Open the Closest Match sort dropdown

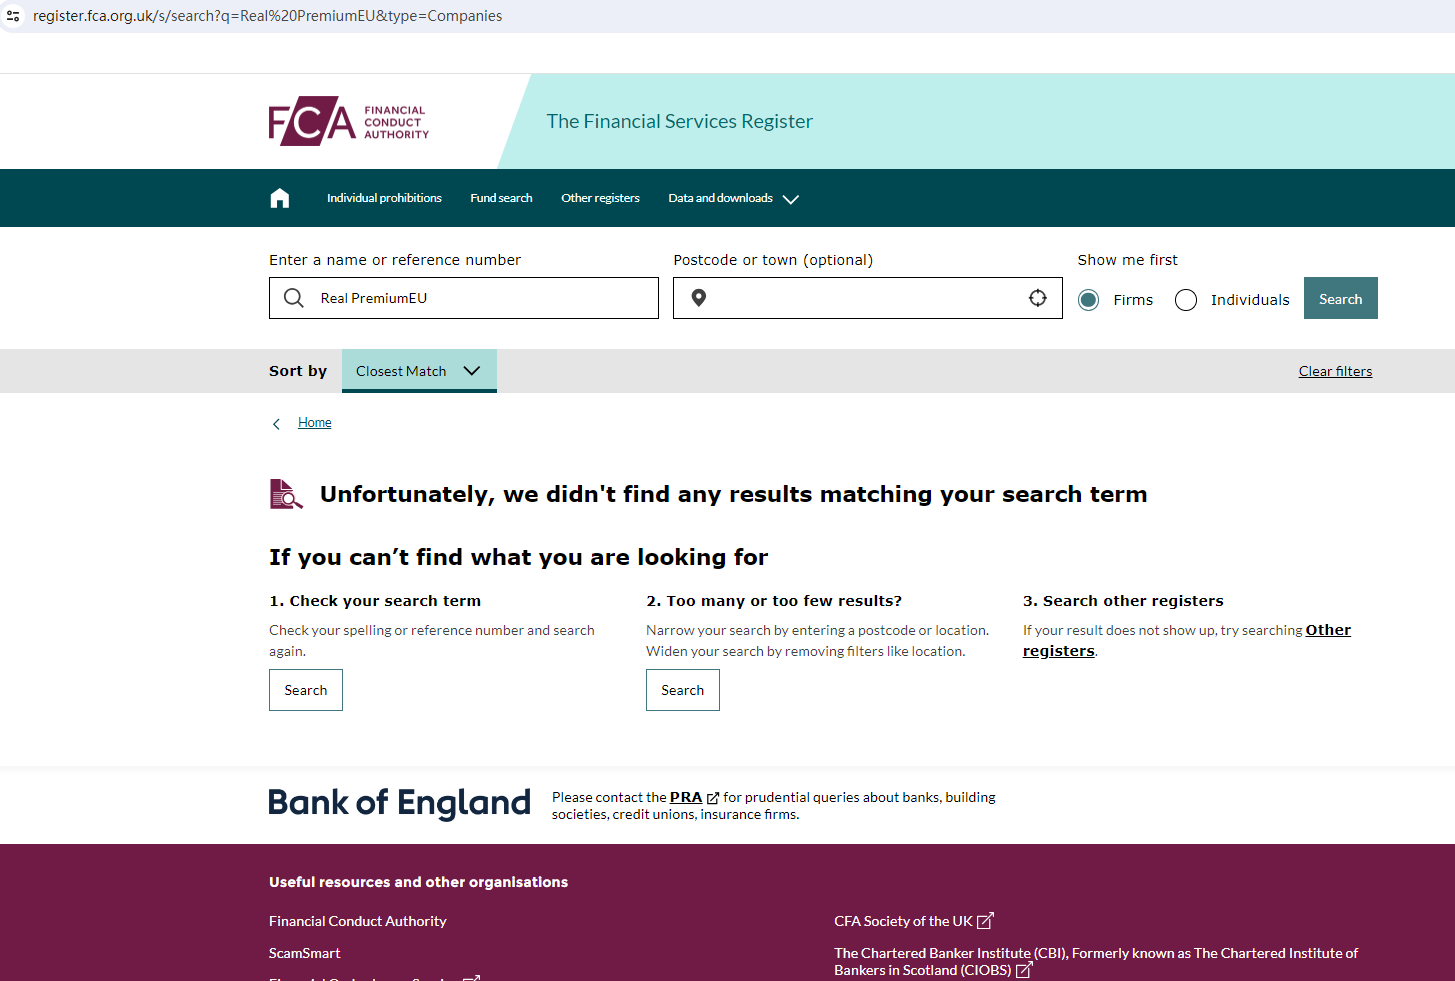pyautogui.click(x=419, y=371)
